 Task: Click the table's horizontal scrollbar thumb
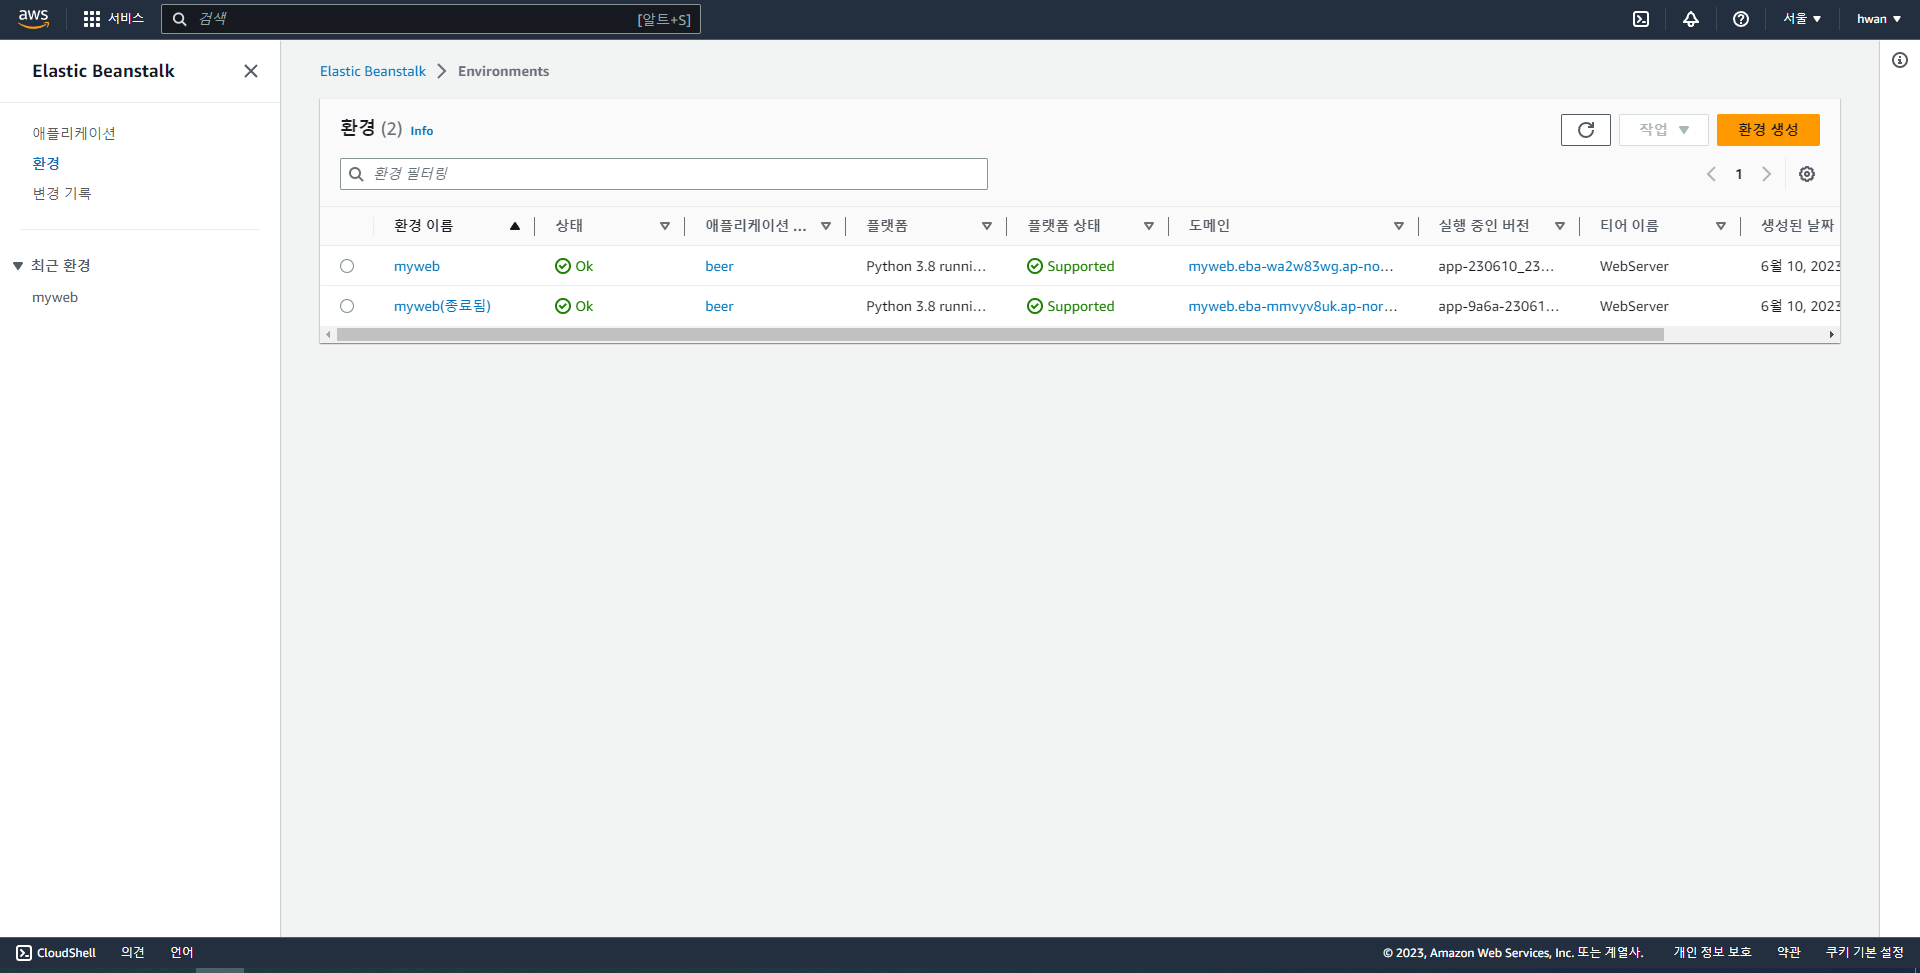coord(1000,335)
